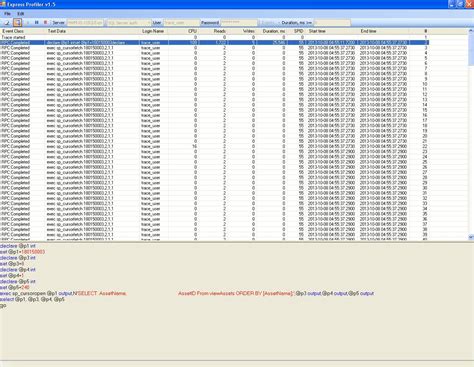Select the Trace started row
Image resolution: width=474 pixels, height=367 pixels.
click(214, 37)
